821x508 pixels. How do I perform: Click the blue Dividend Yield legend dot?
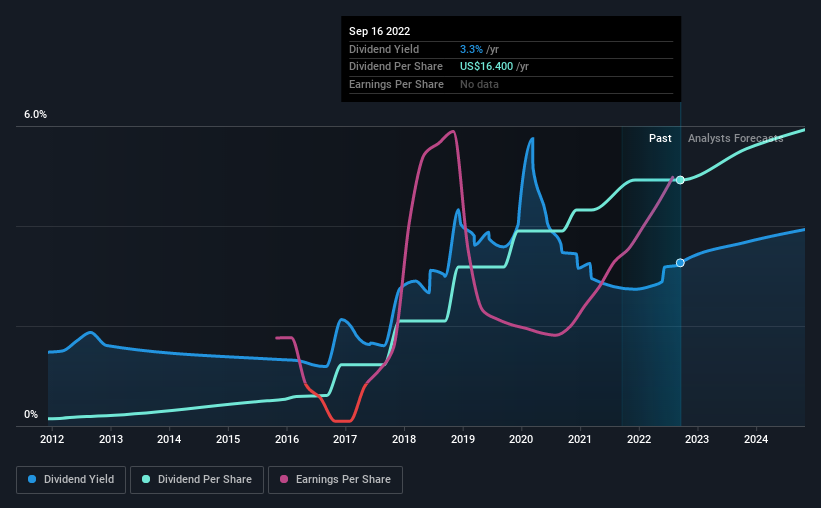[x=32, y=479]
